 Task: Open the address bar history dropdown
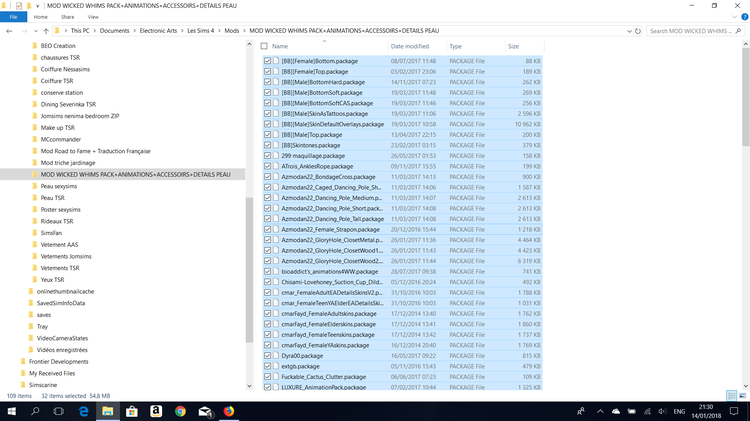click(629, 31)
